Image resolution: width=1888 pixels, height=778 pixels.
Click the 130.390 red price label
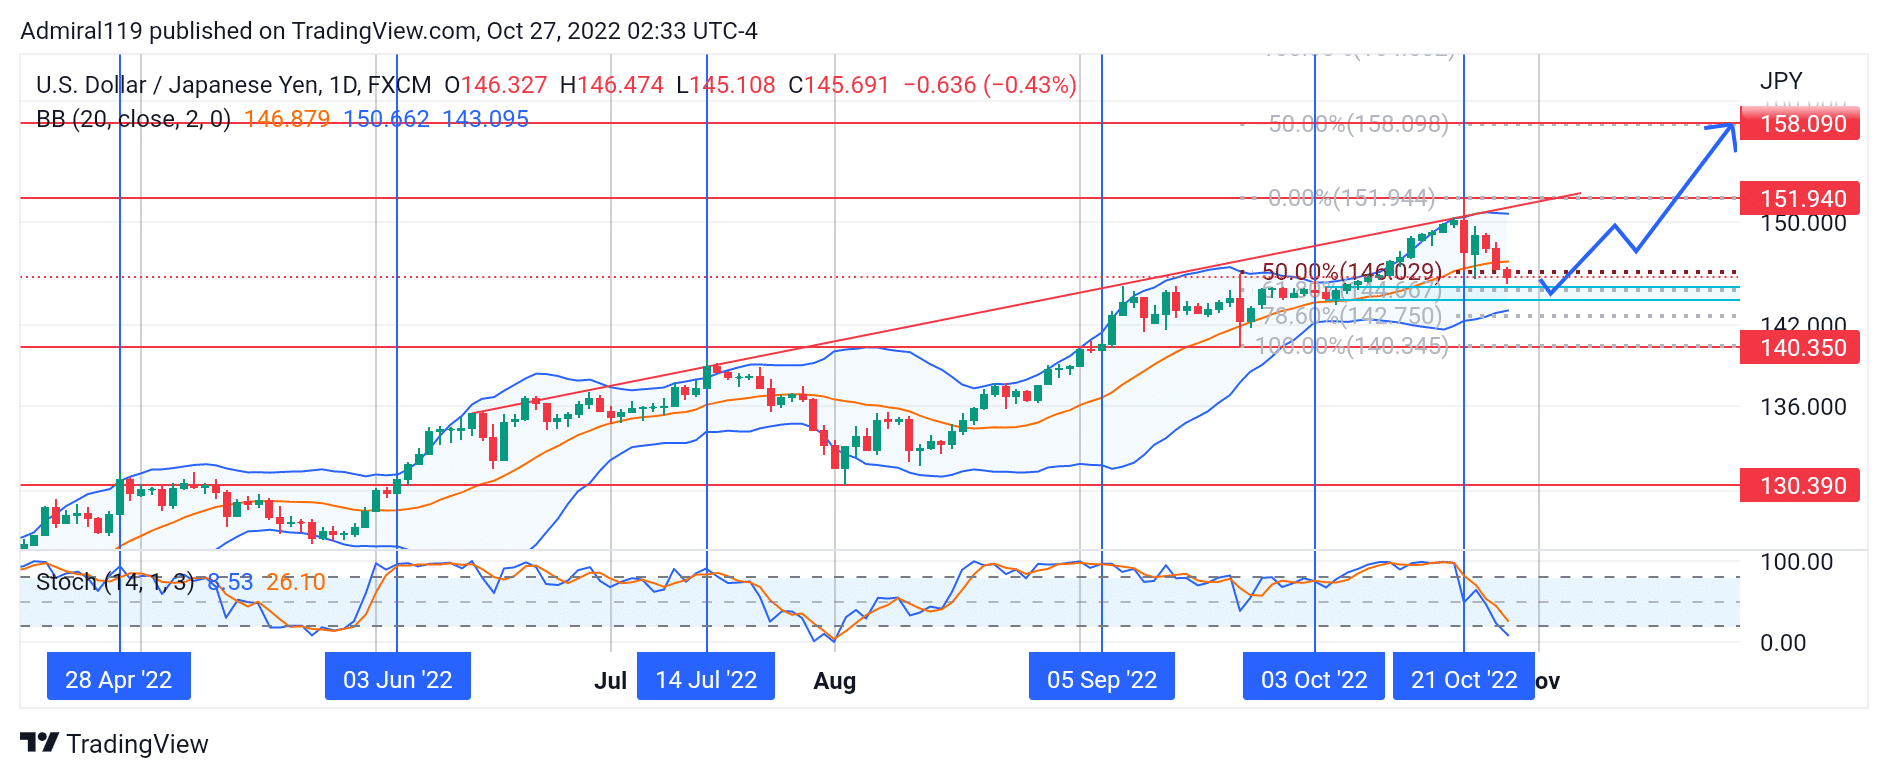pyautogui.click(x=1800, y=485)
